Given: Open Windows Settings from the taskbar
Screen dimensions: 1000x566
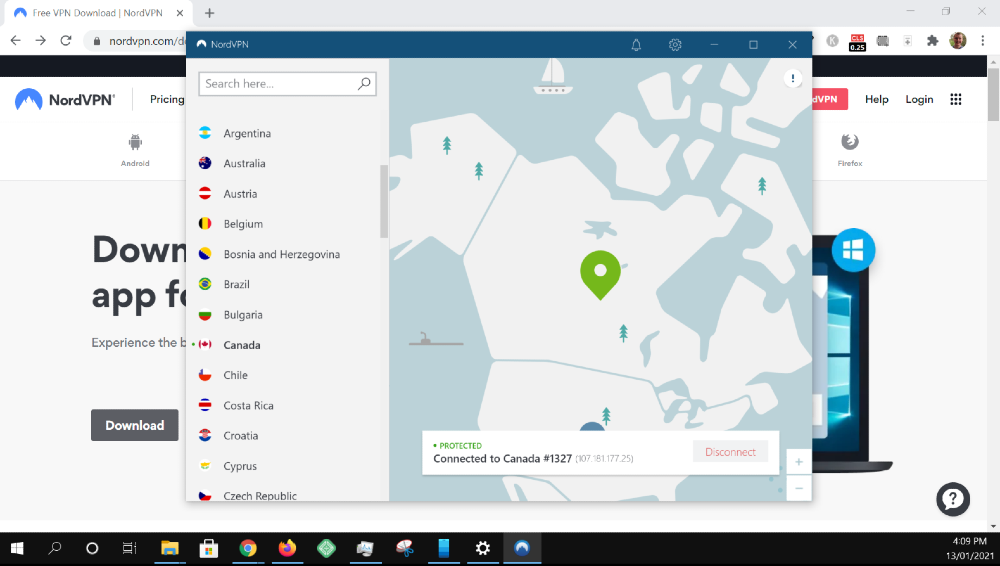Looking at the screenshot, I should click(483, 548).
